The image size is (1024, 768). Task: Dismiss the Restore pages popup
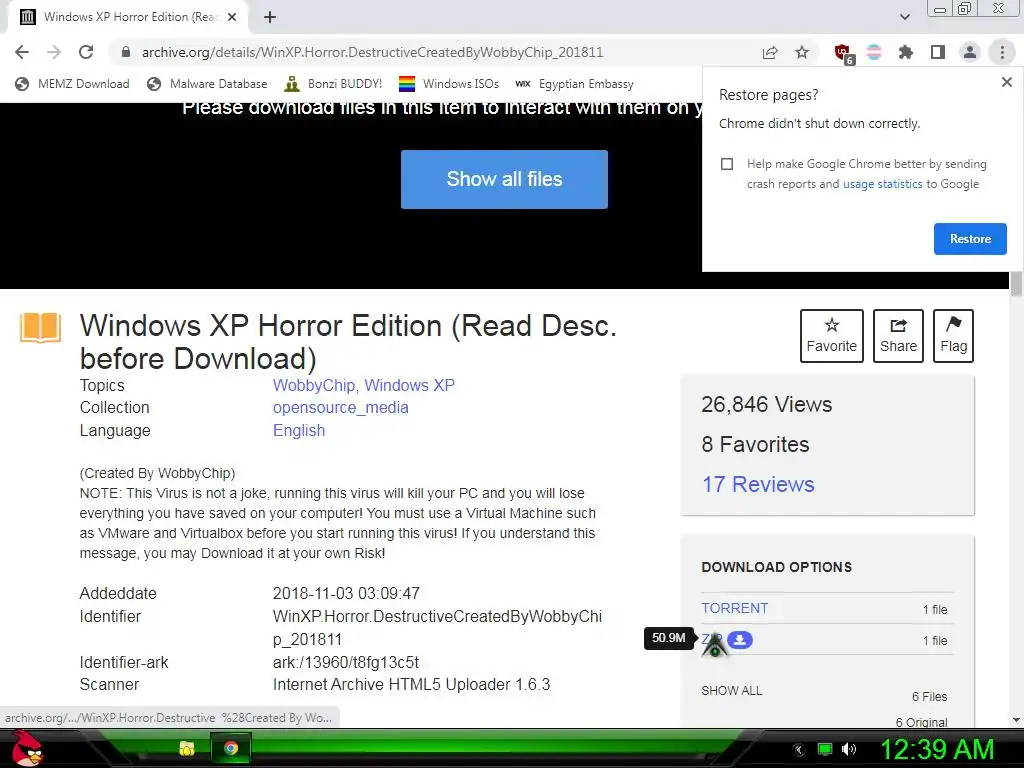[x=1006, y=82]
